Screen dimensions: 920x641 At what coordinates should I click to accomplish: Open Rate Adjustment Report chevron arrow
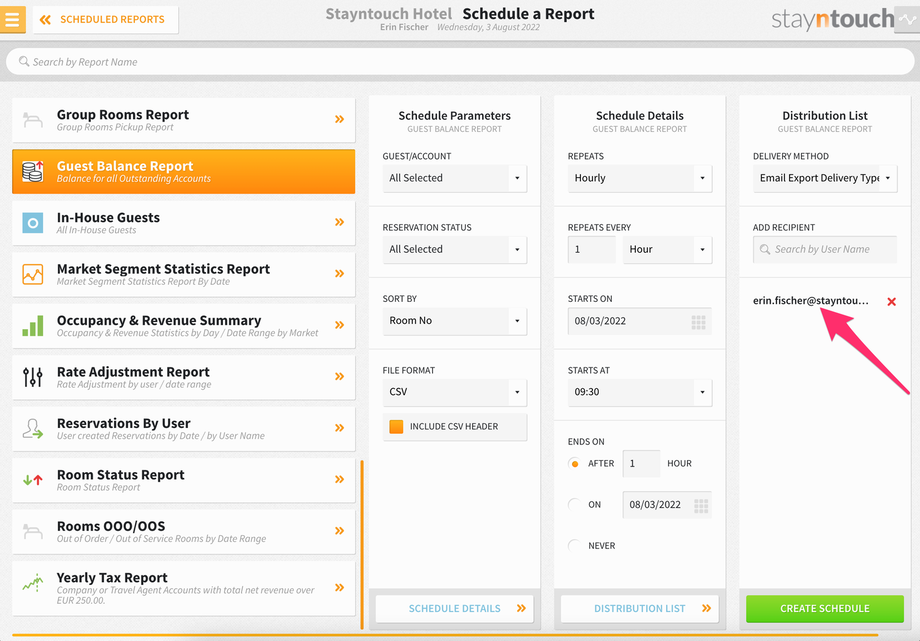339,376
